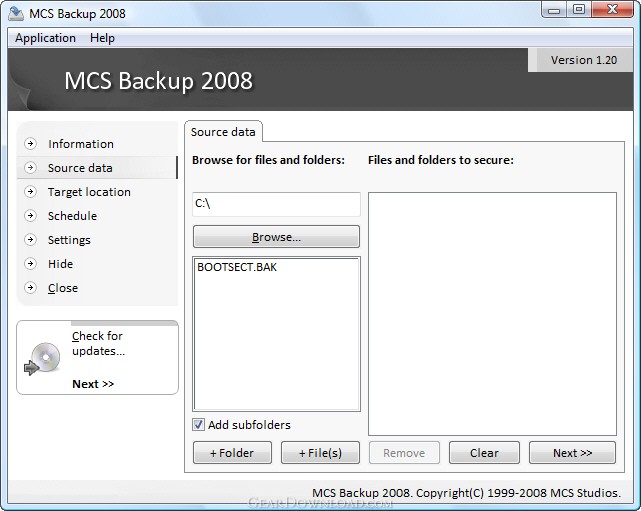Select the Source data tab
641x511 pixels.
(x=223, y=132)
